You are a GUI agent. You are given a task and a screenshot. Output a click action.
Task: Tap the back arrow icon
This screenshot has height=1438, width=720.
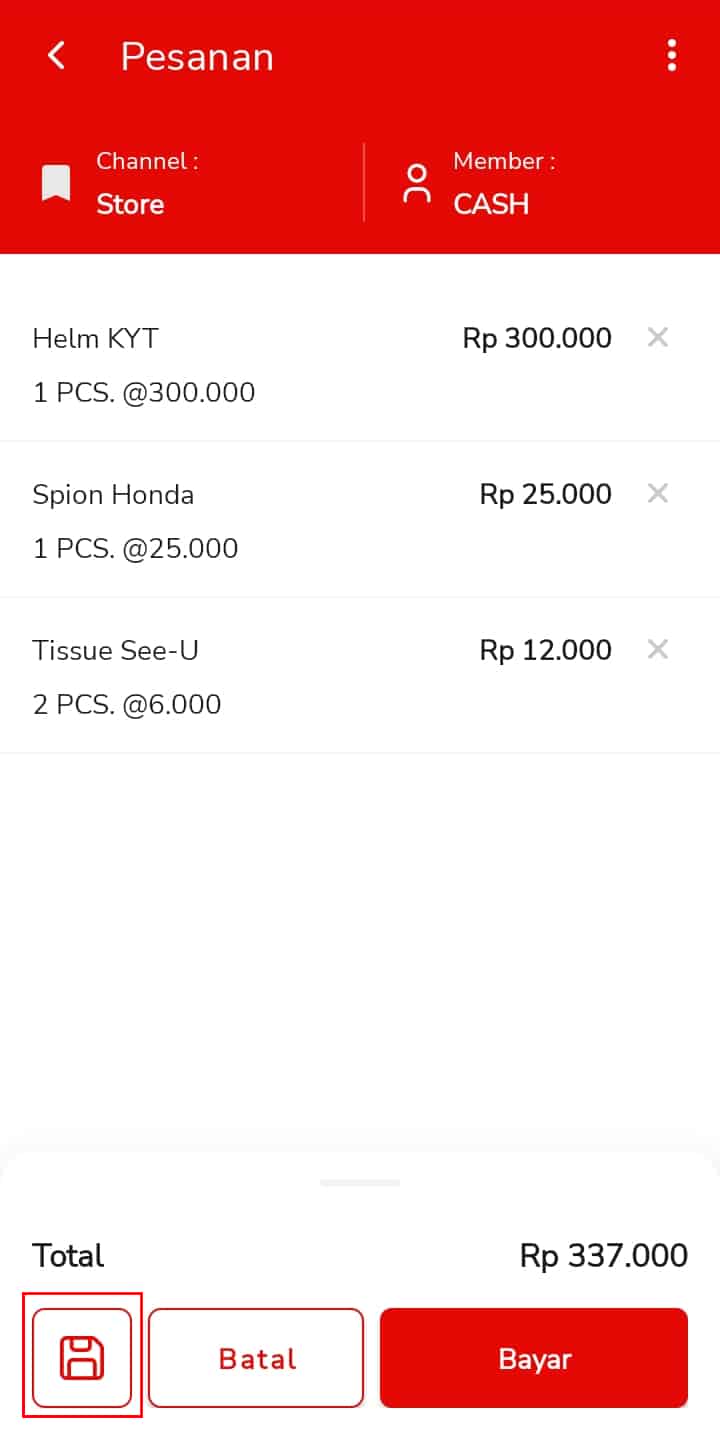pyautogui.click(x=57, y=56)
